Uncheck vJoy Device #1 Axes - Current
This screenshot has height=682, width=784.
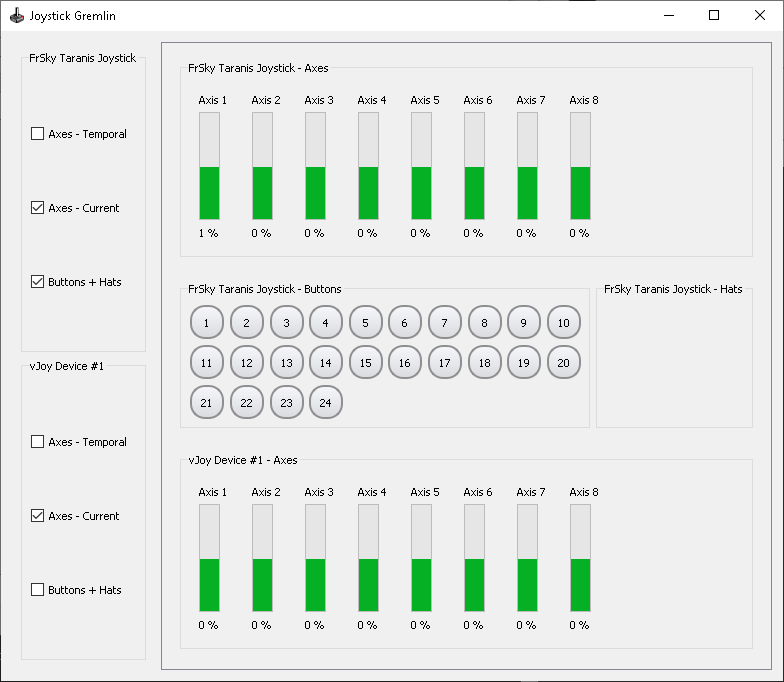pos(38,516)
